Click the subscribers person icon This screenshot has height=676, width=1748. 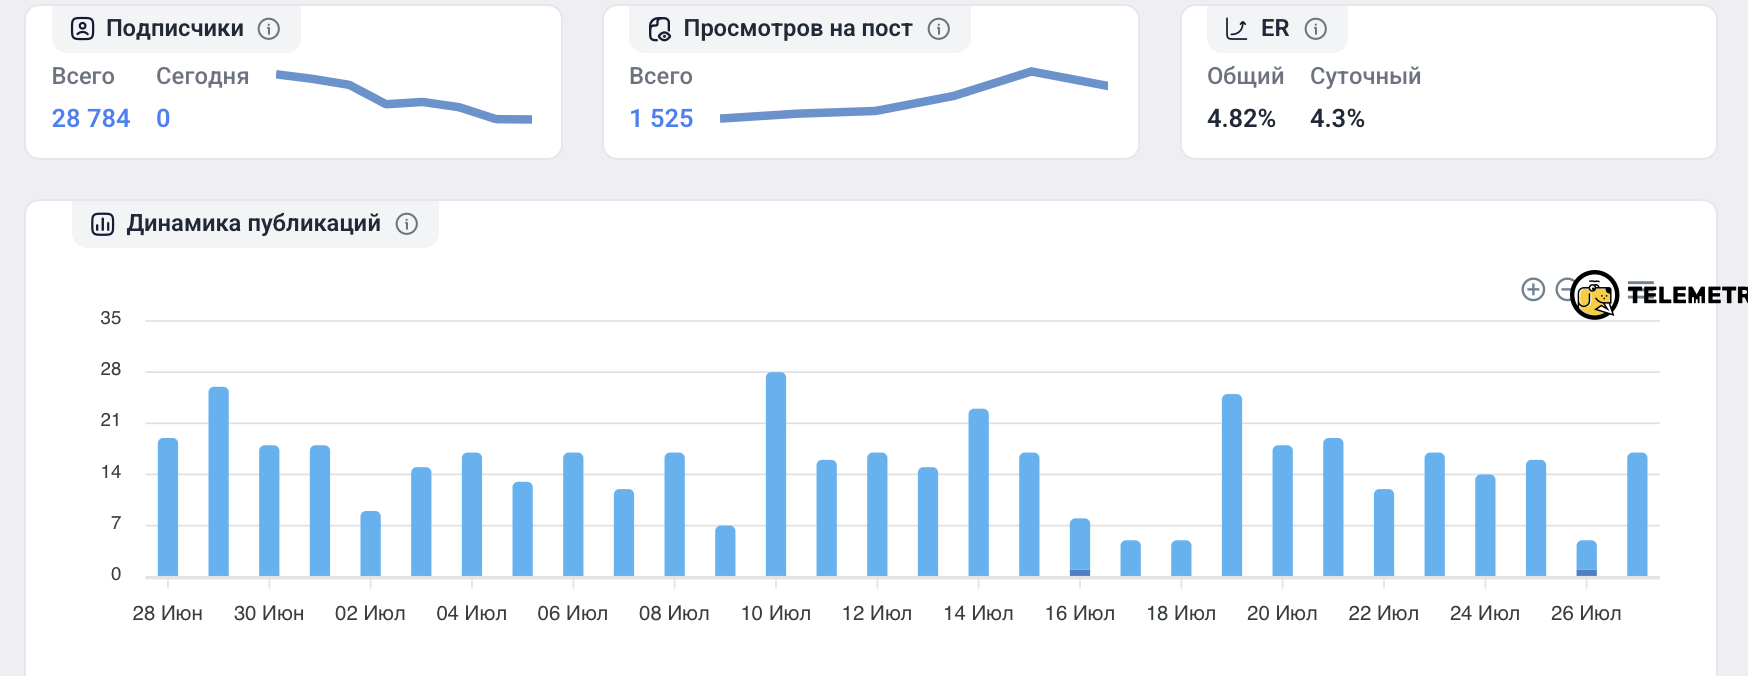coord(82,29)
